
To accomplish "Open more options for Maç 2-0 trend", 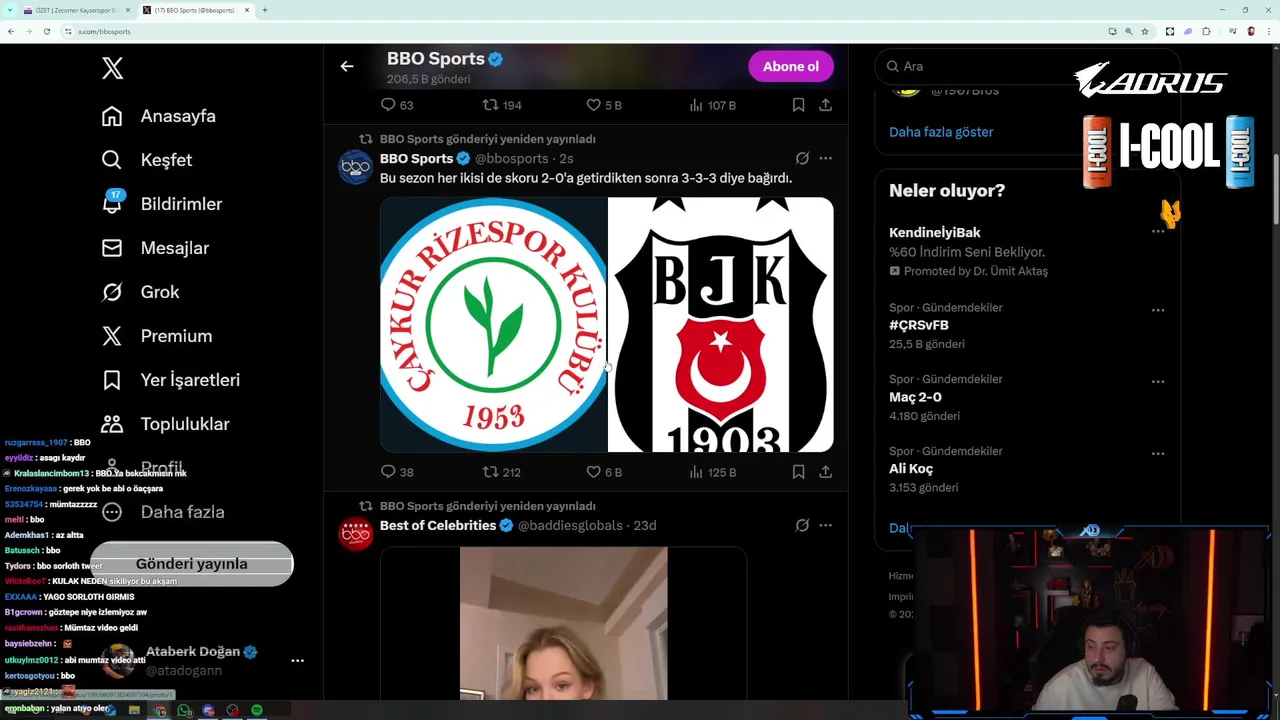I will pyautogui.click(x=1157, y=382).
